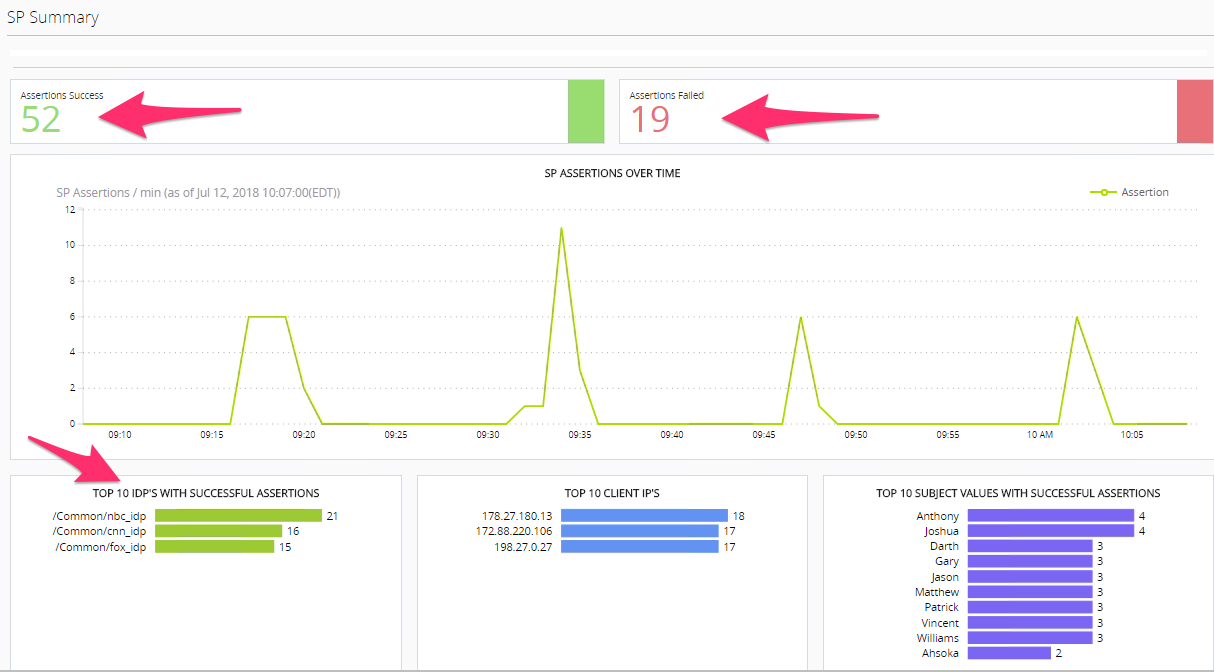Click the /Common/cnn_idp bar
1214x672 pixels.
click(x=218, y=531)
